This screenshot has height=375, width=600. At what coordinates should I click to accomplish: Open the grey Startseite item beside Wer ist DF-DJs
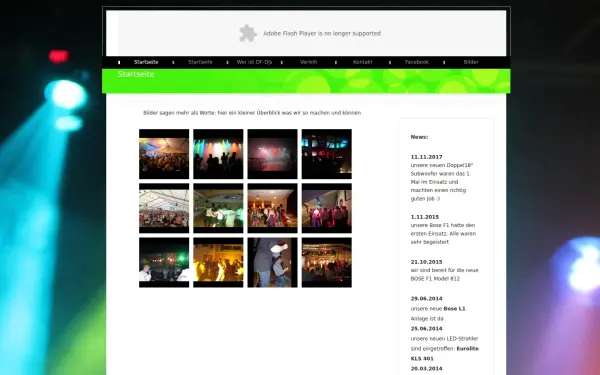[200, 62]
